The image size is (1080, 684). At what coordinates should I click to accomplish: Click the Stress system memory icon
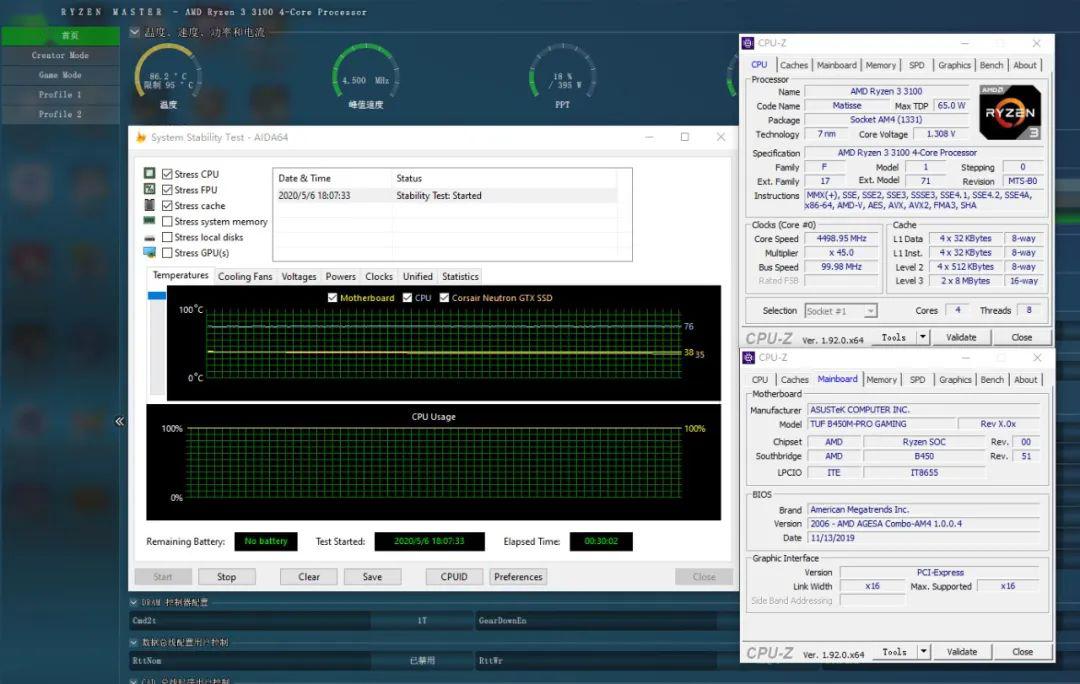point(149,220)
